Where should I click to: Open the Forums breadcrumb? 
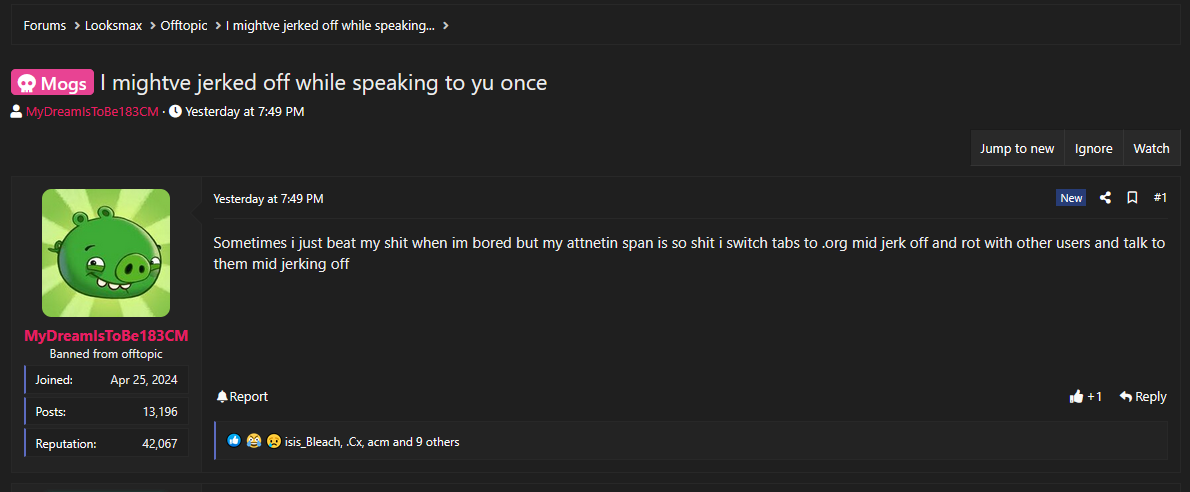pyautogui.click(x=44, y=25)
